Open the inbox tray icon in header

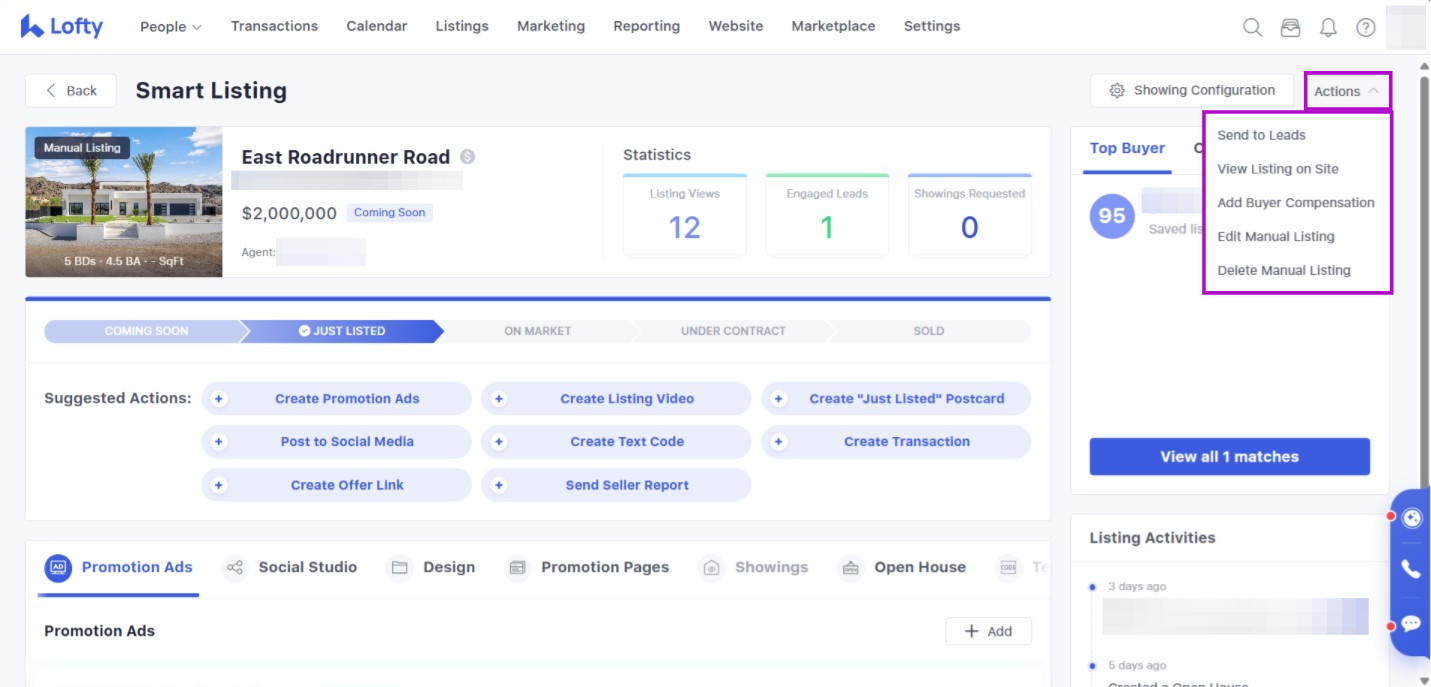point(1290,28)
